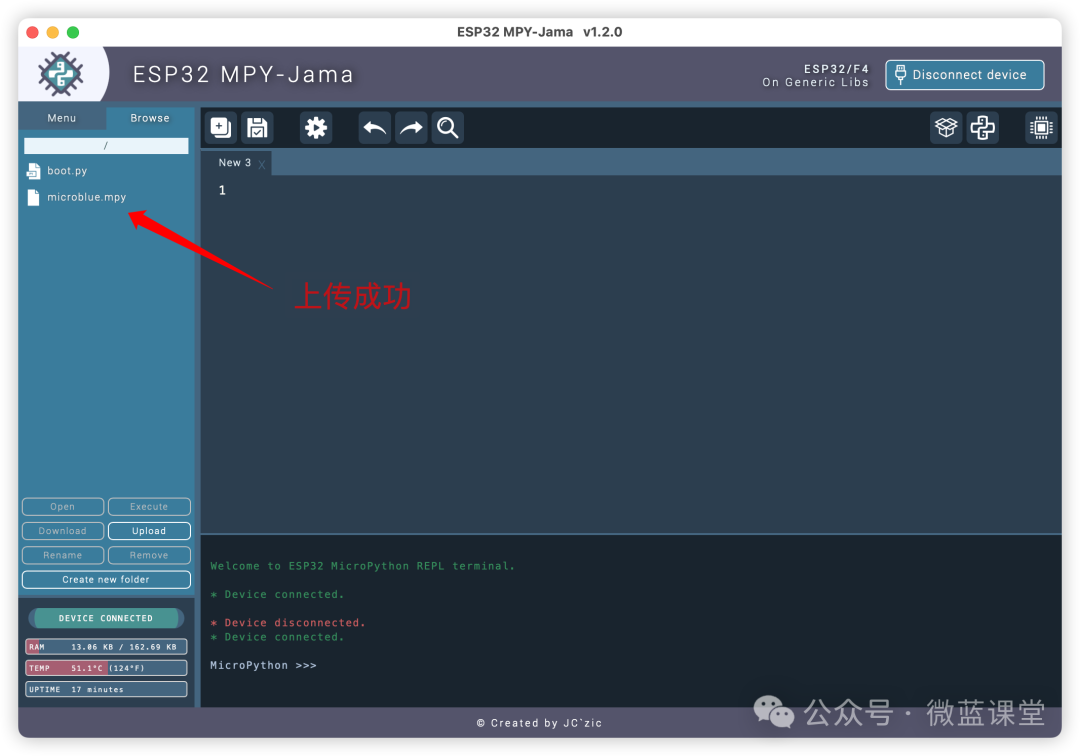Image resolution: width=1080 pixels, height=756 pixels.
Task: Click Create new folder button
Action: 106,580
